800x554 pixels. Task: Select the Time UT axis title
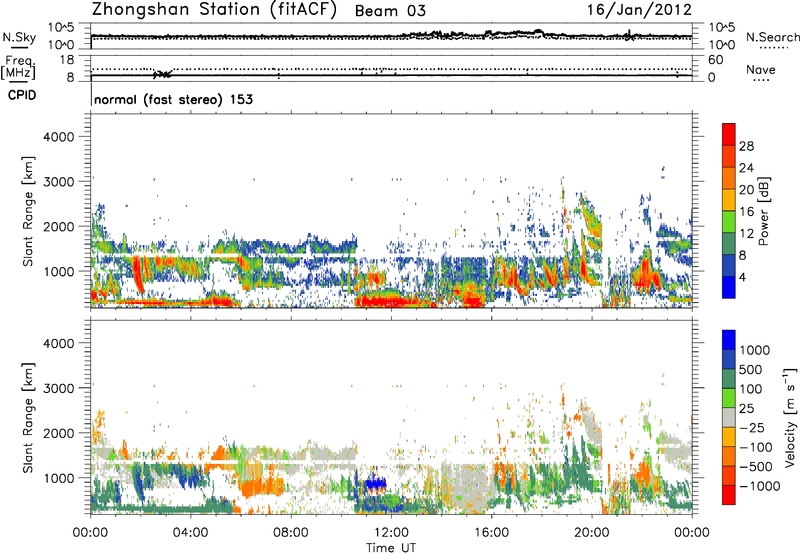pos(391,548)
